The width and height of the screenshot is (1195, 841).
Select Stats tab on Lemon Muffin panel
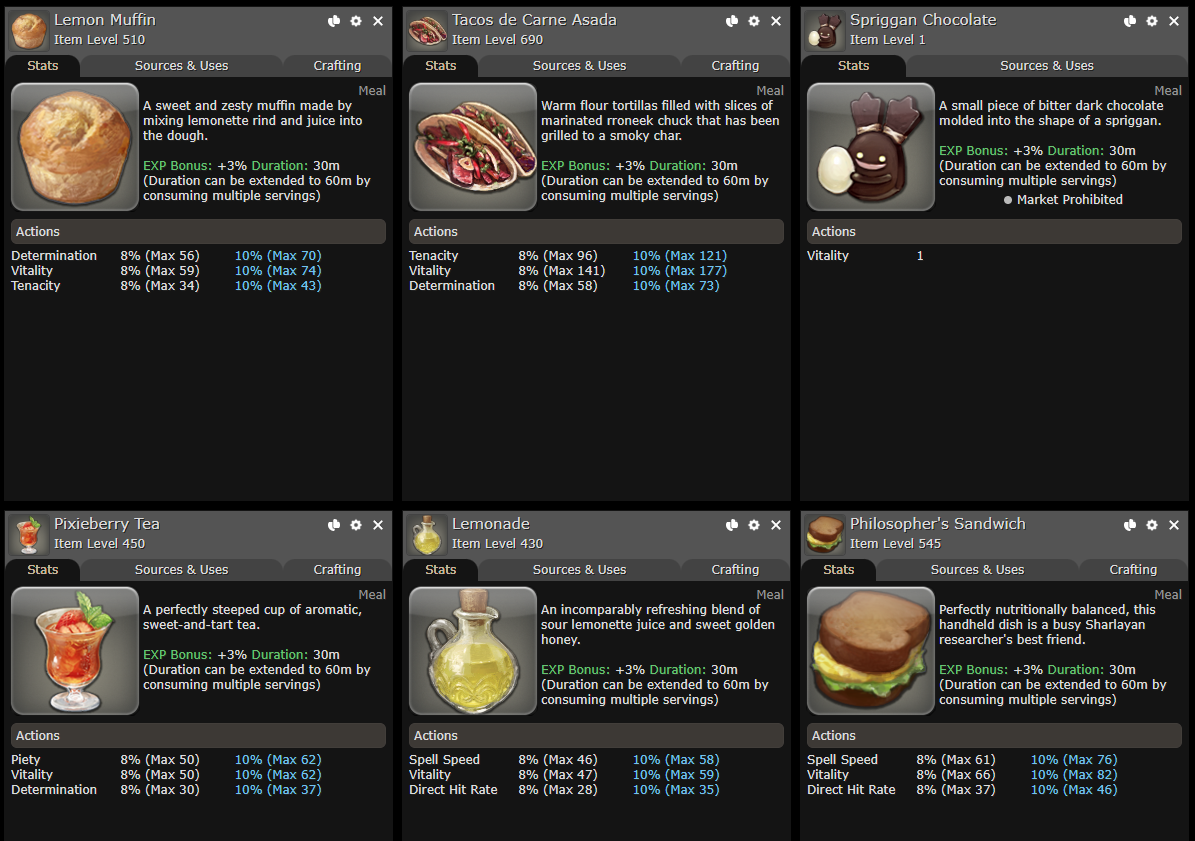coord(43,66)
